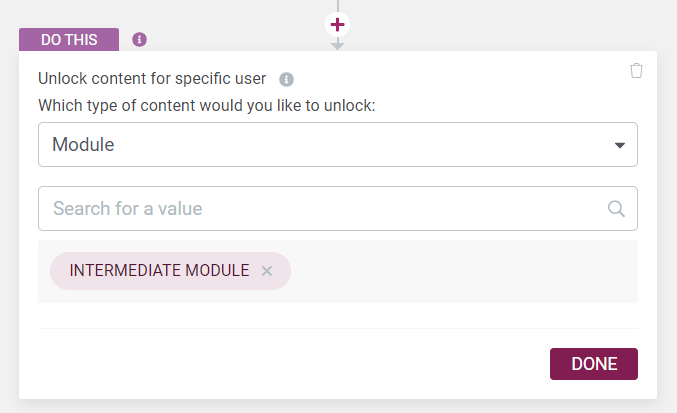This screenshot has width=677, height=413.
Task: Click the plus icon to add a step
Action: click(337, 25)
